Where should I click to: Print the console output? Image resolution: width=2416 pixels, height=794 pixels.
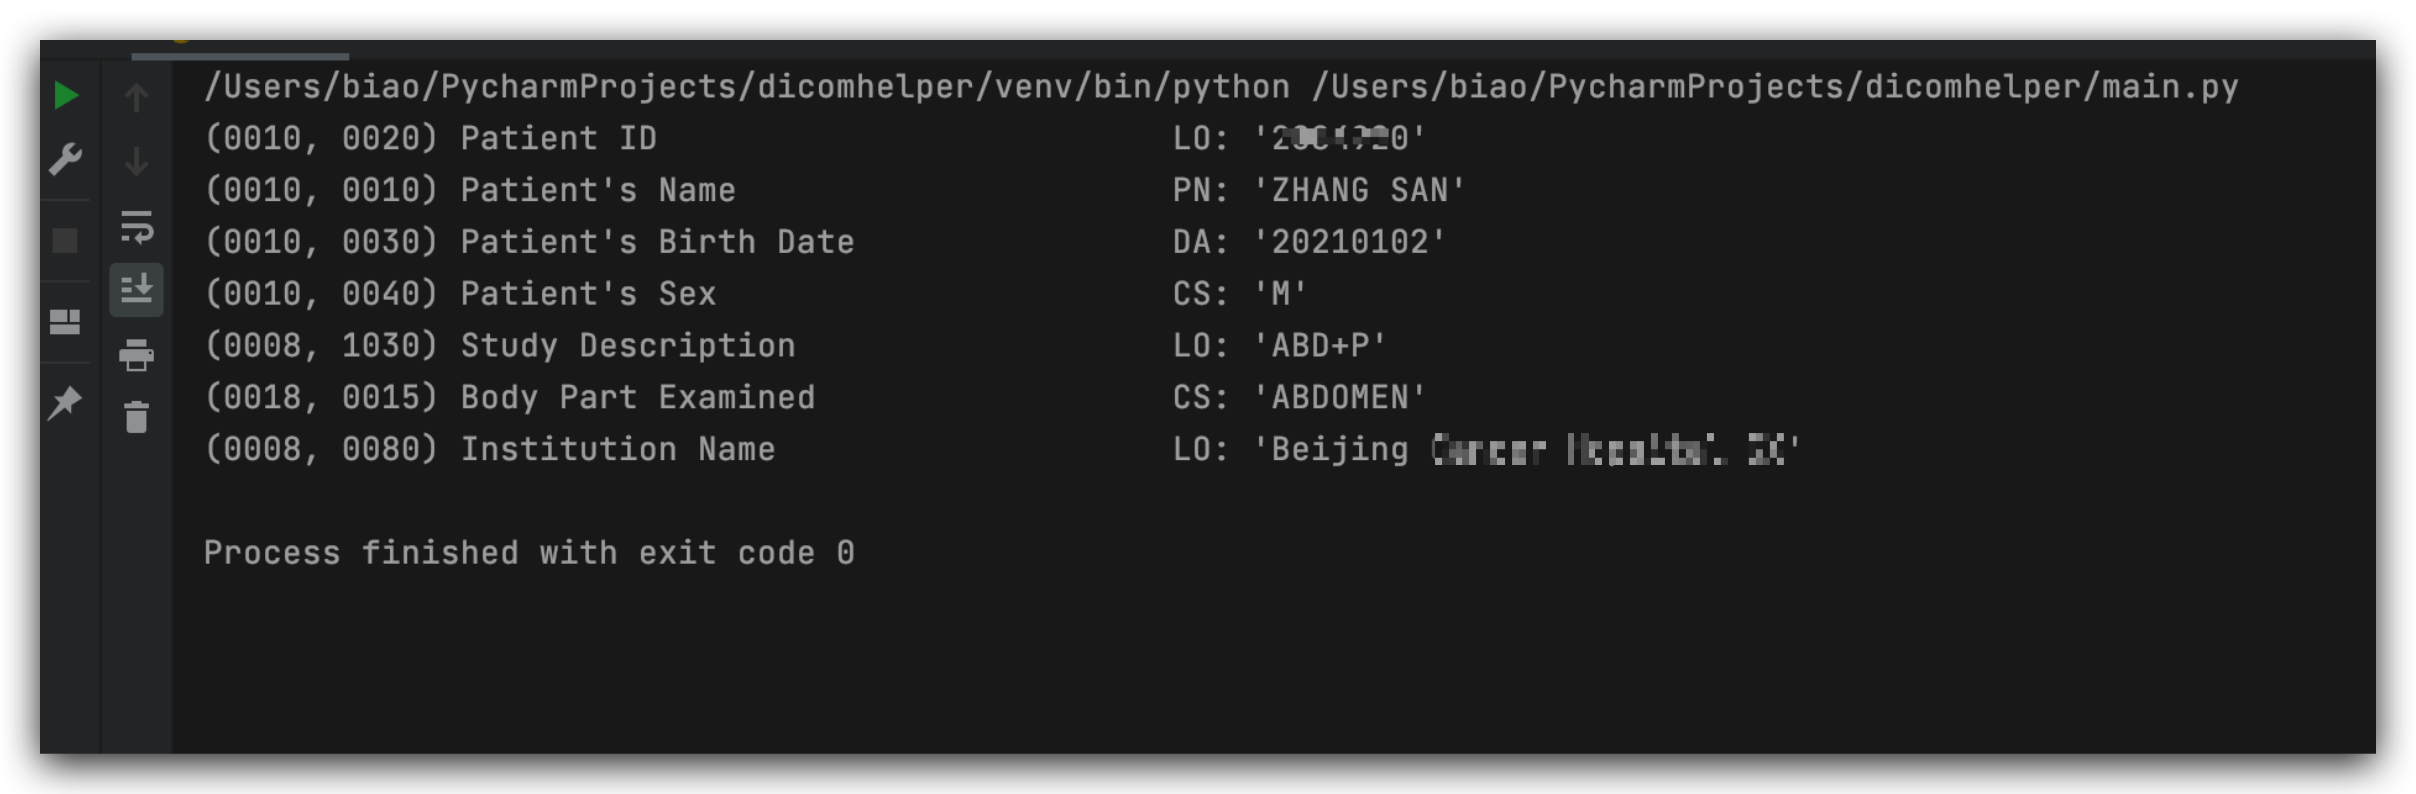(137, 356)
